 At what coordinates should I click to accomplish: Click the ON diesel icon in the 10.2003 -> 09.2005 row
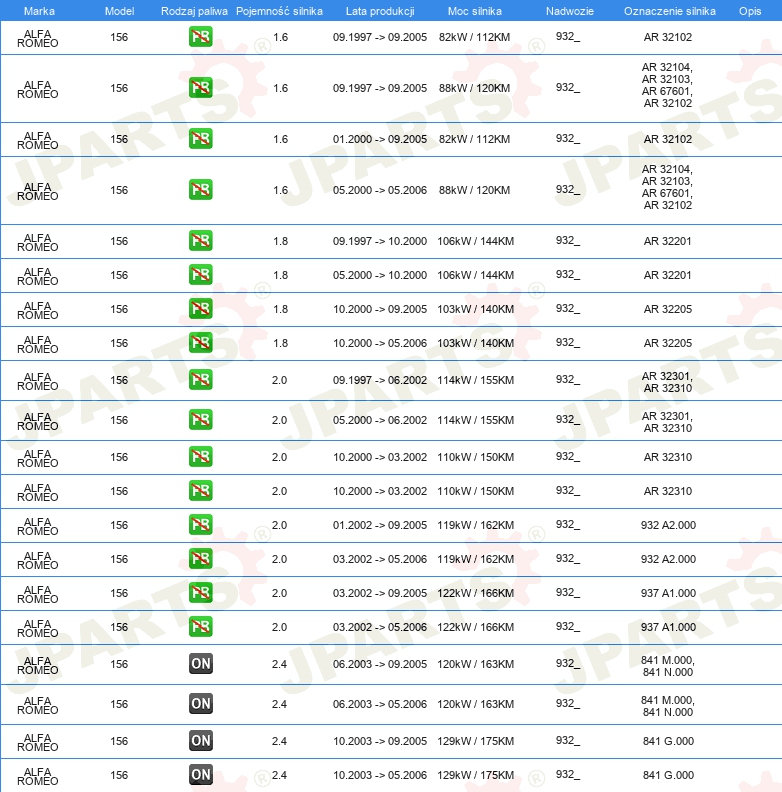(201, 741)
